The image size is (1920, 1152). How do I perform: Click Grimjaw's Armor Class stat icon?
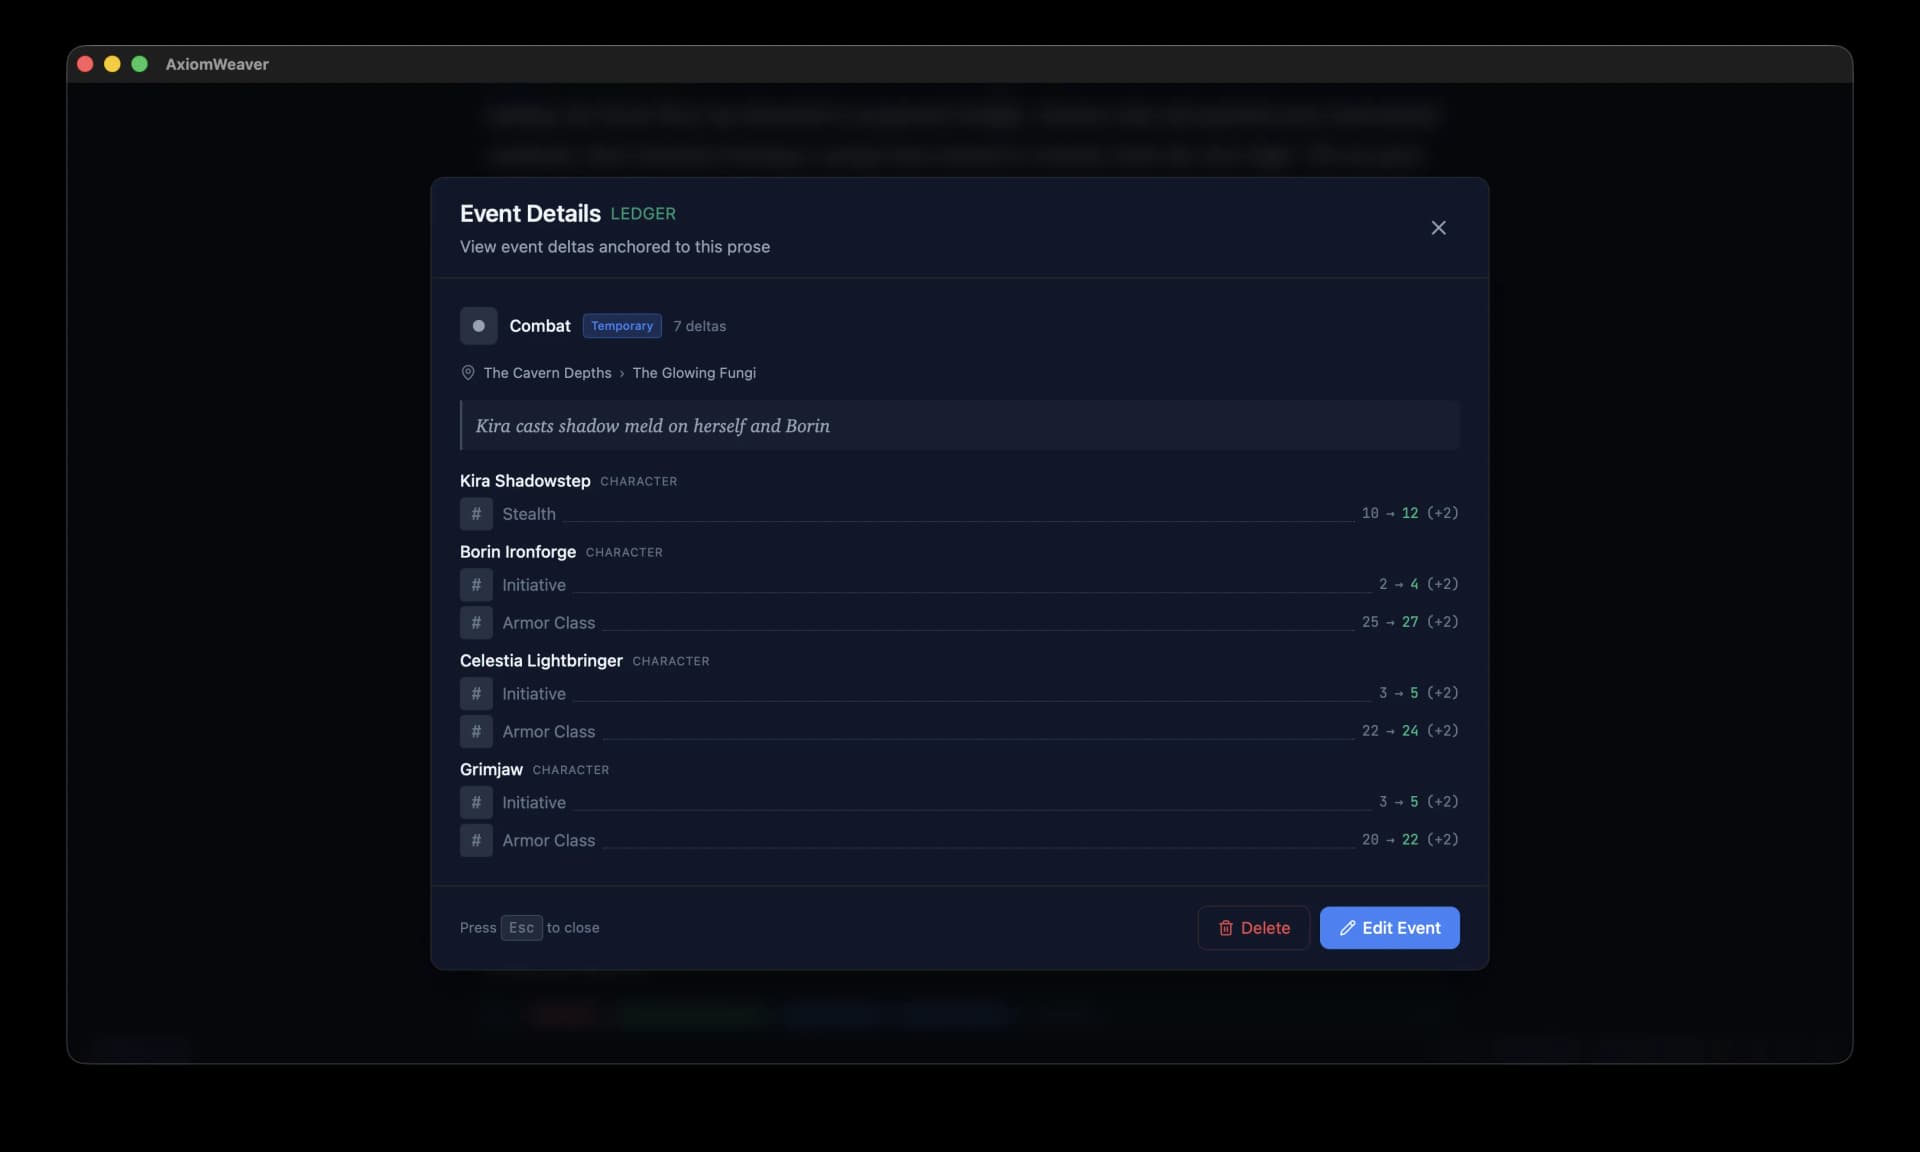click(475, 840)
